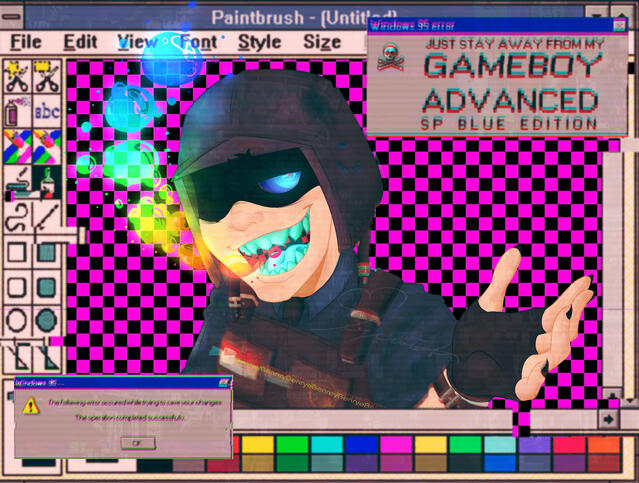Select the plain Eraser tool

point(47,146)
